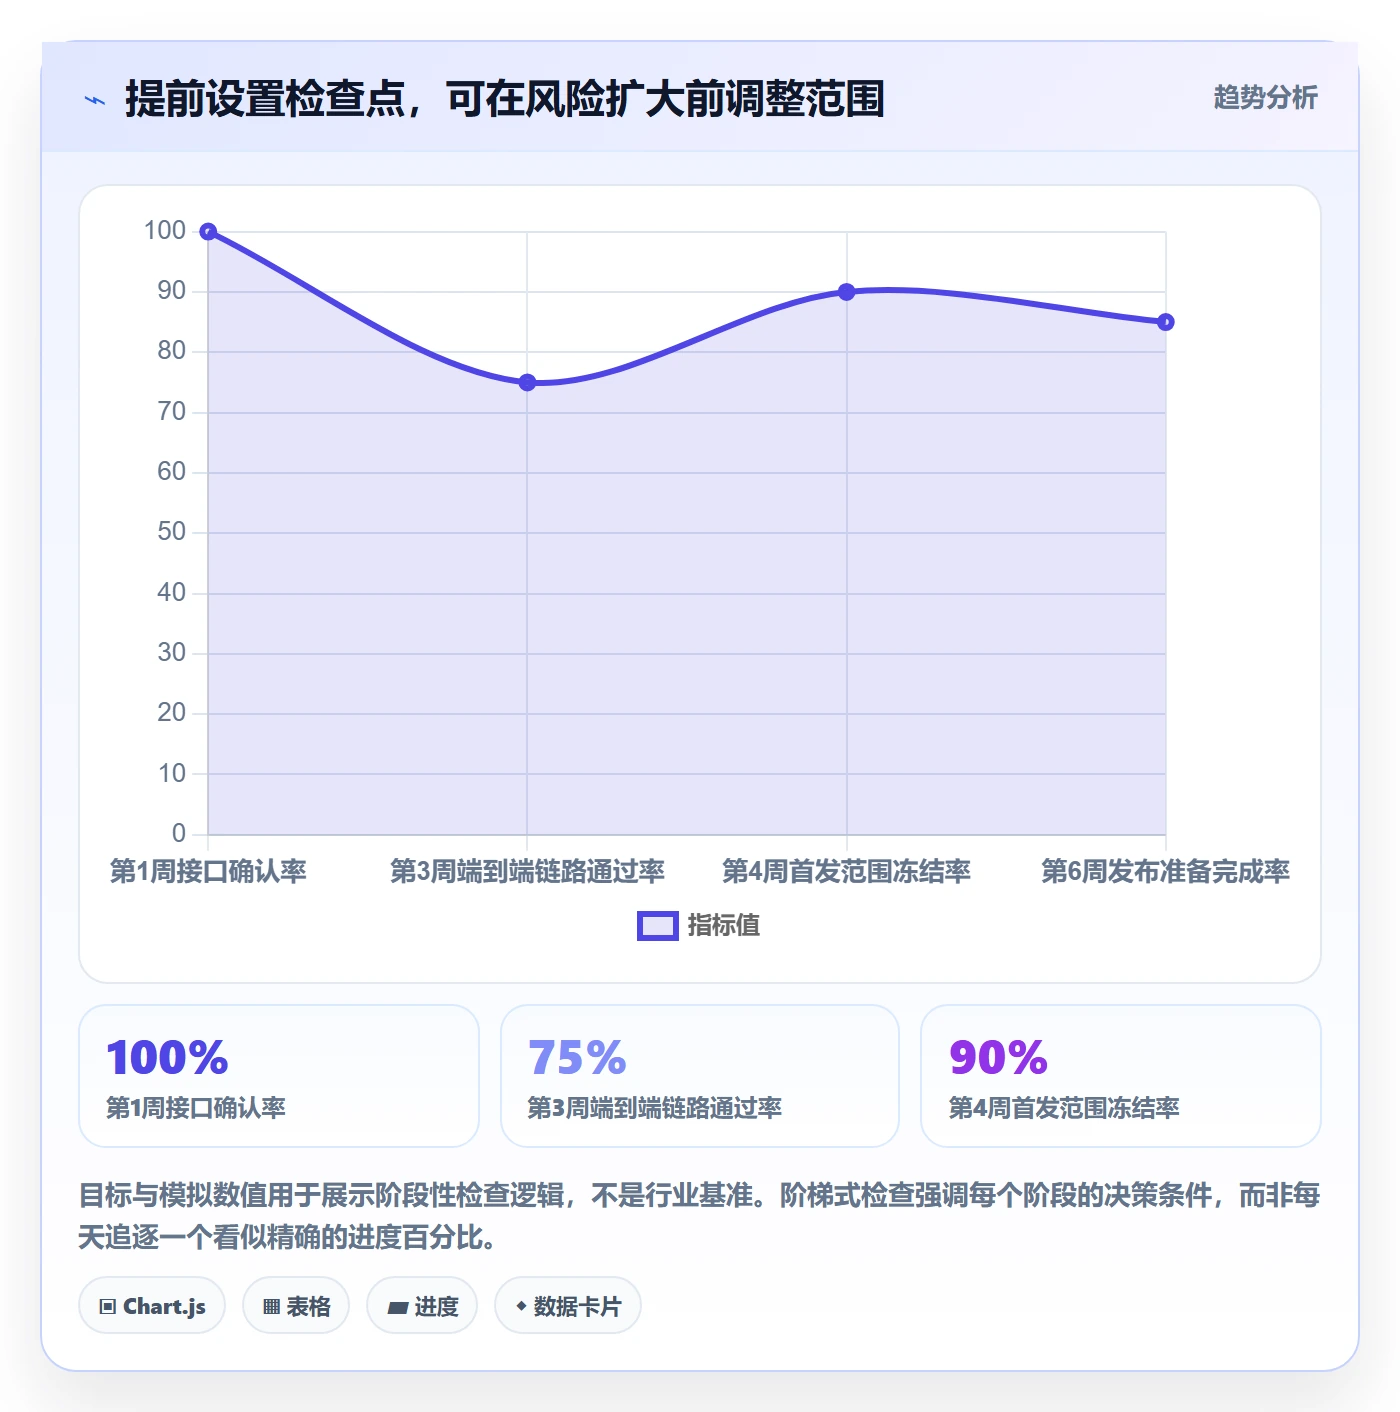
Task: Select the Chart.js tag
Action: click(152, 1305)
